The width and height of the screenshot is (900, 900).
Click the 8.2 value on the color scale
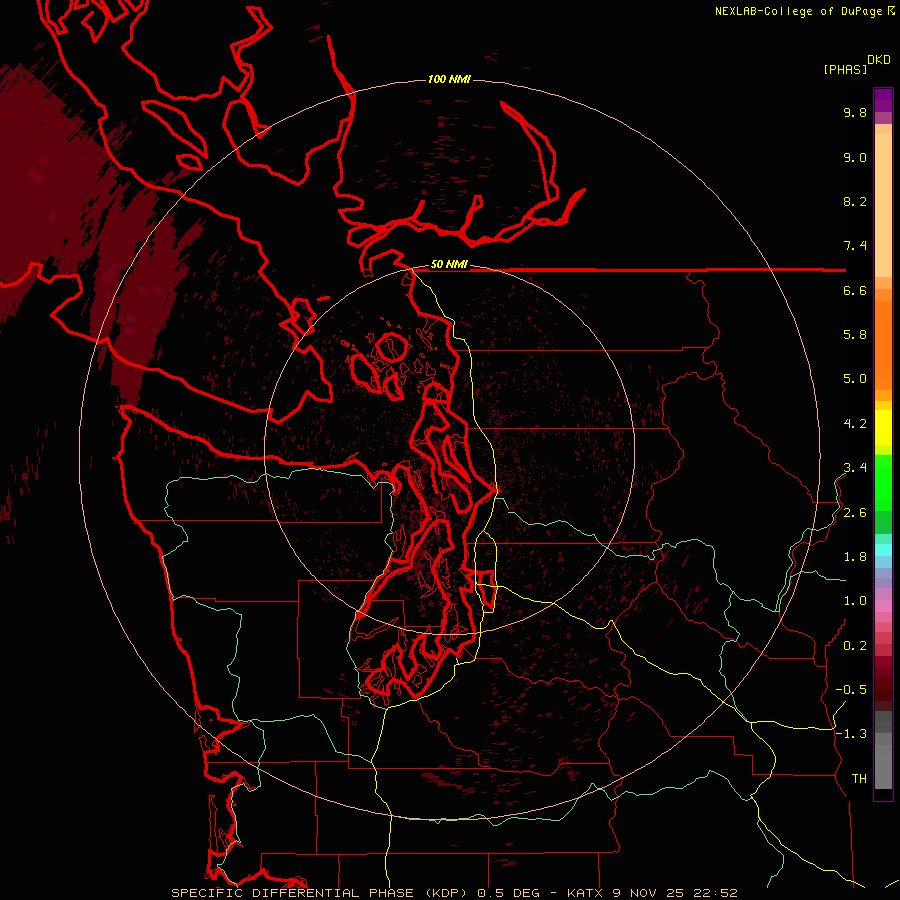coord(855,201)
